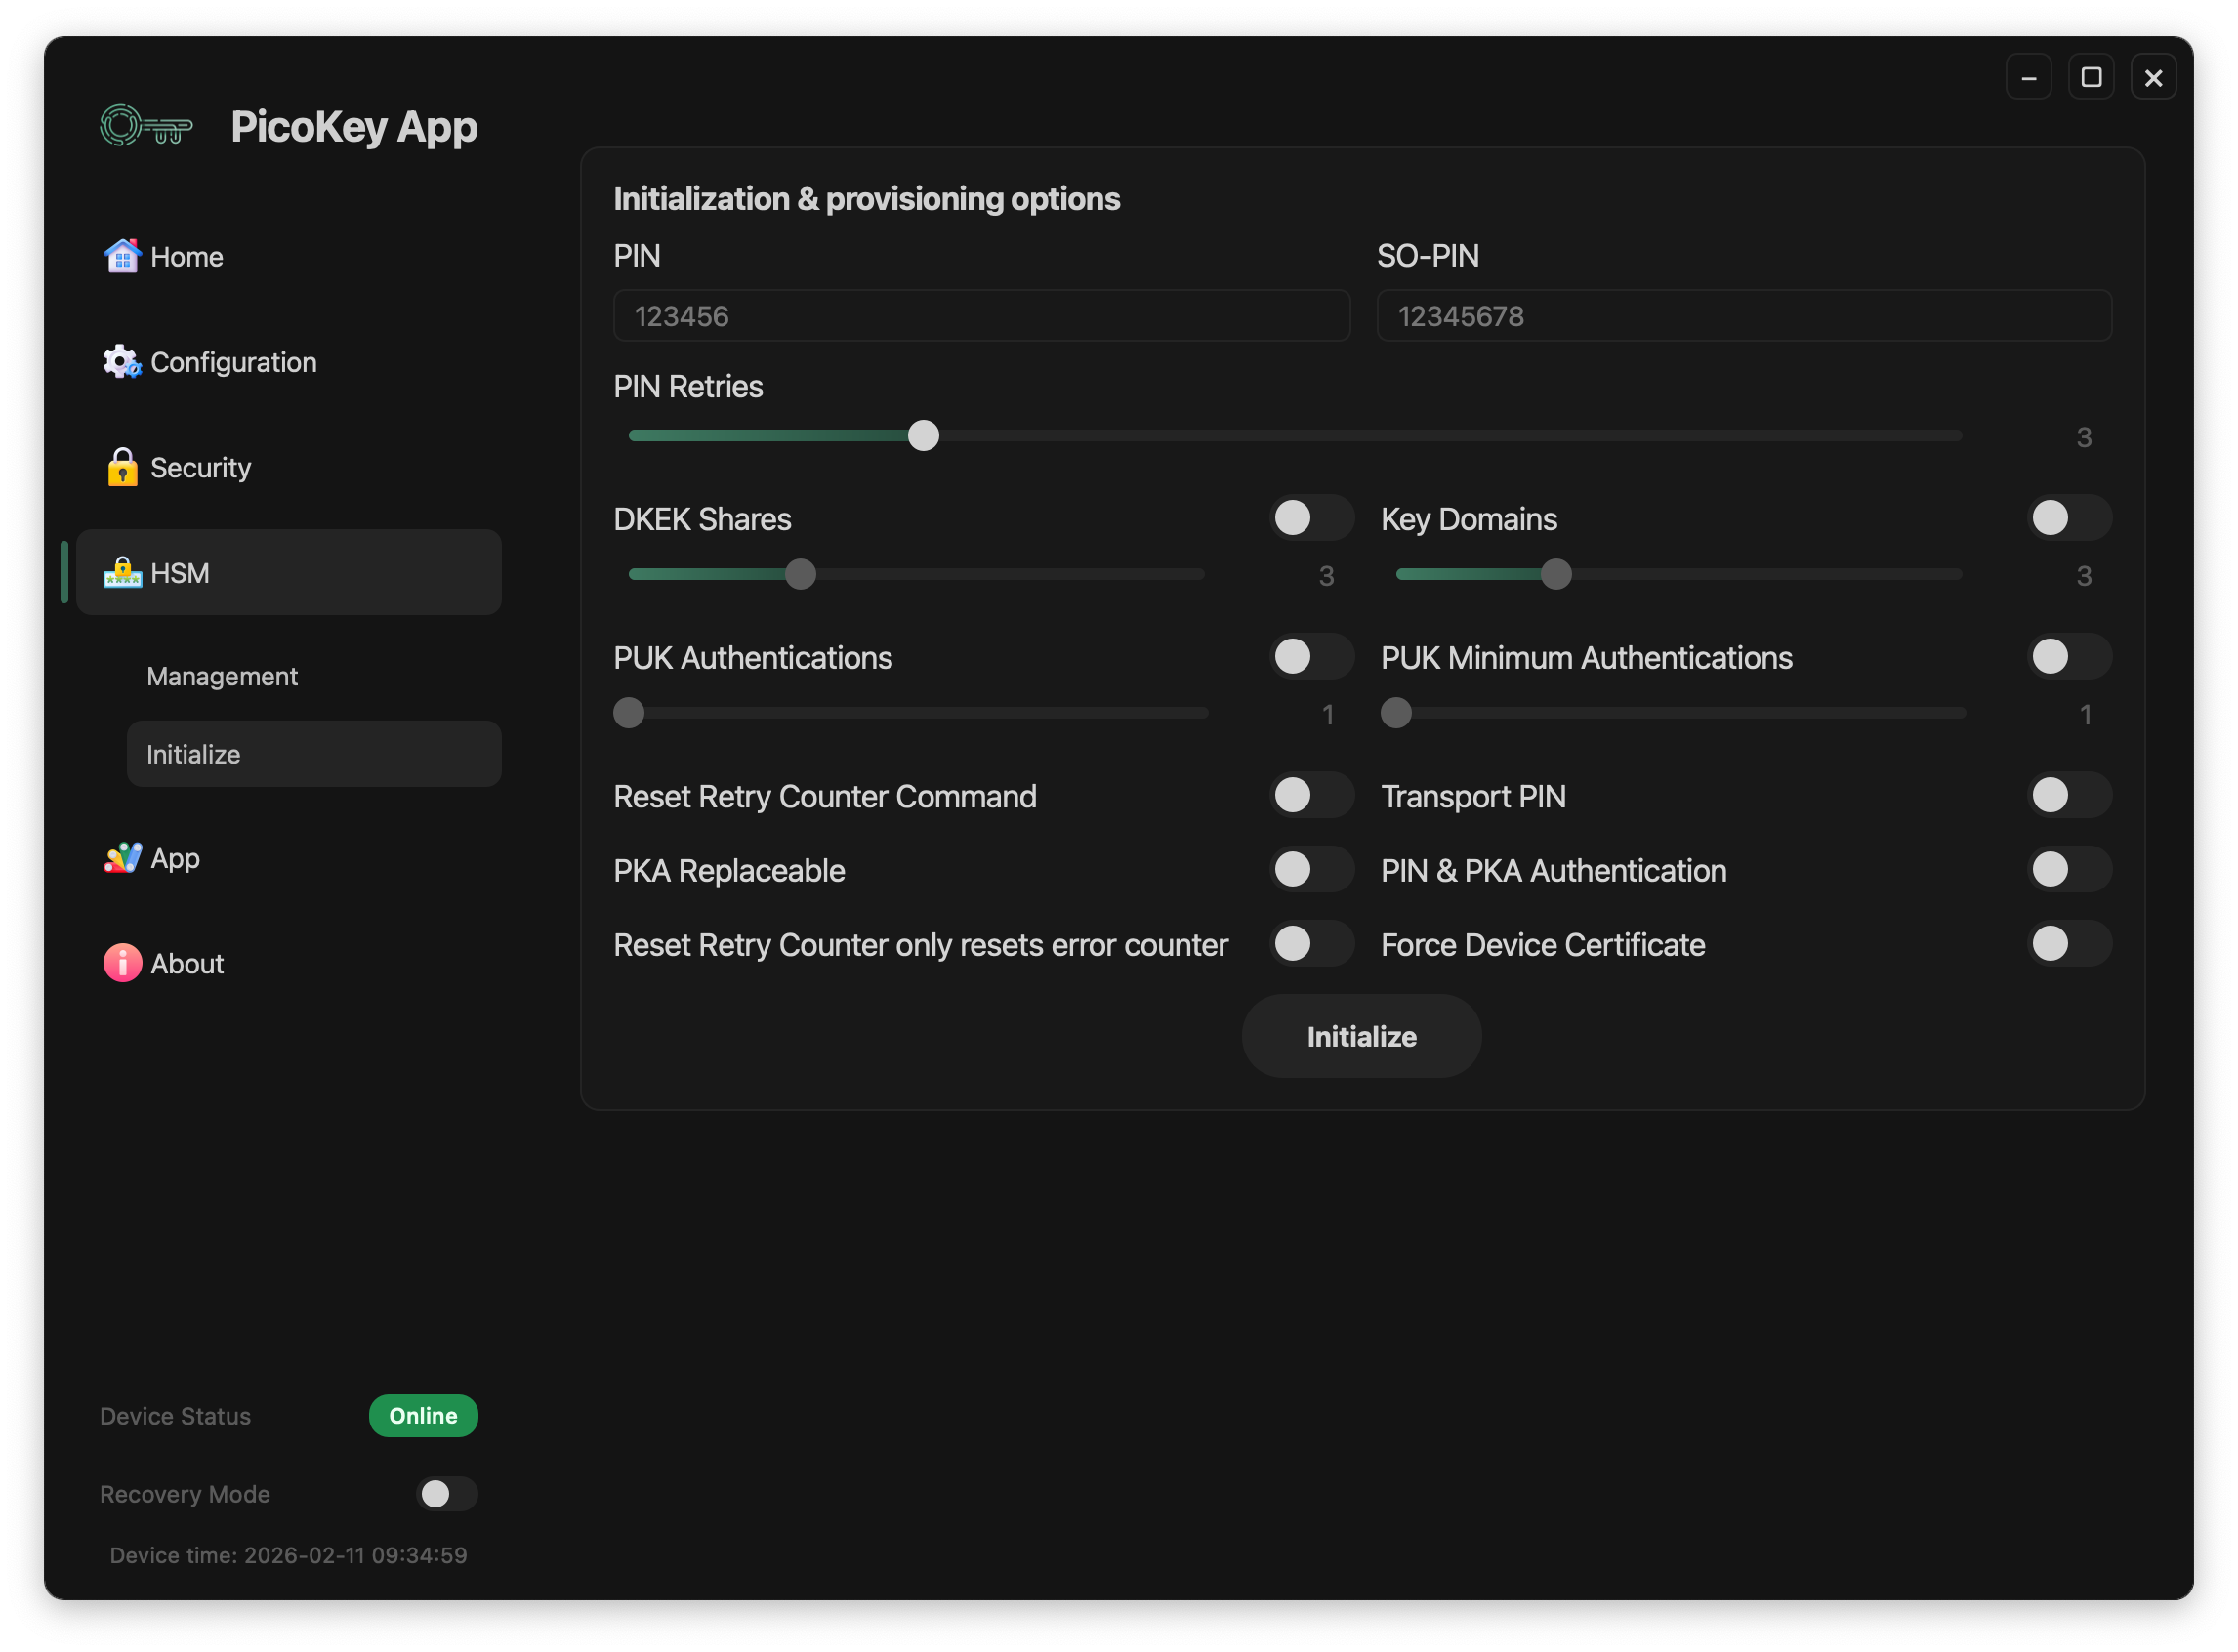
Task: Click the HSM lock icon in sidebar
Action: (122, 573)
